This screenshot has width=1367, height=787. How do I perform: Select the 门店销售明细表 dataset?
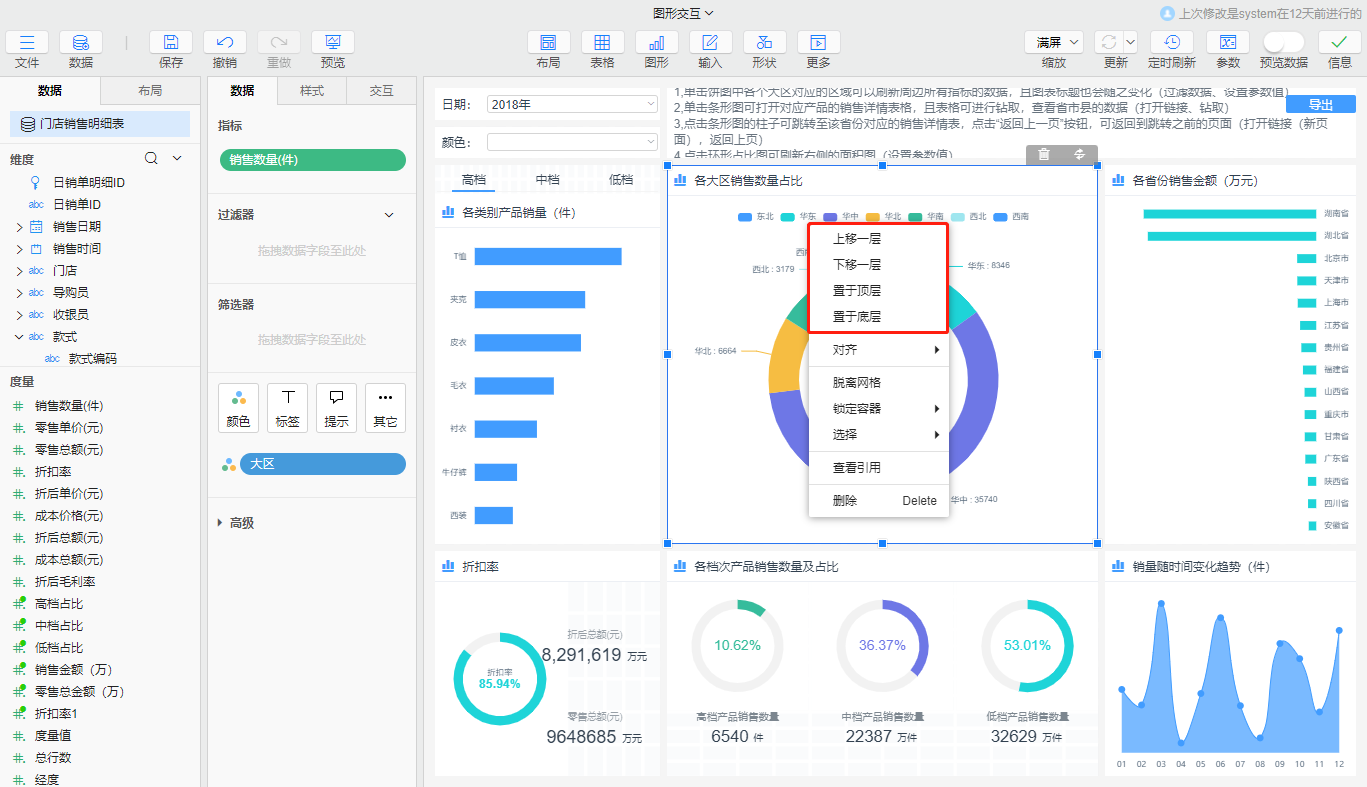[x=100, y=124]
